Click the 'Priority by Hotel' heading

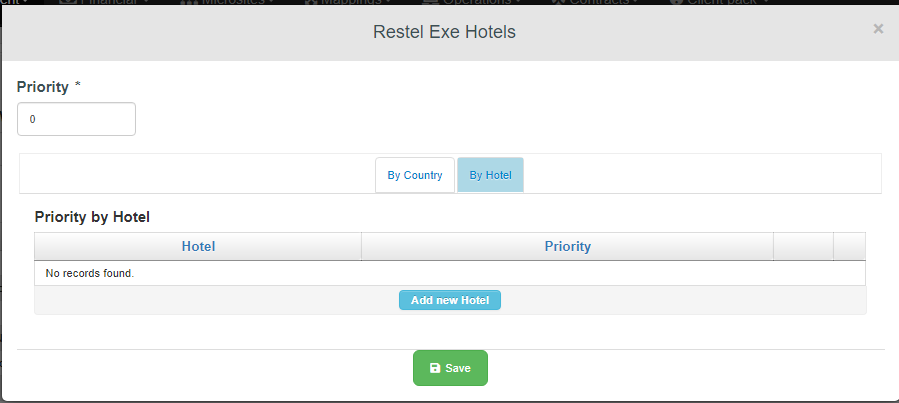pyautogui.click(x=92, y=216)
